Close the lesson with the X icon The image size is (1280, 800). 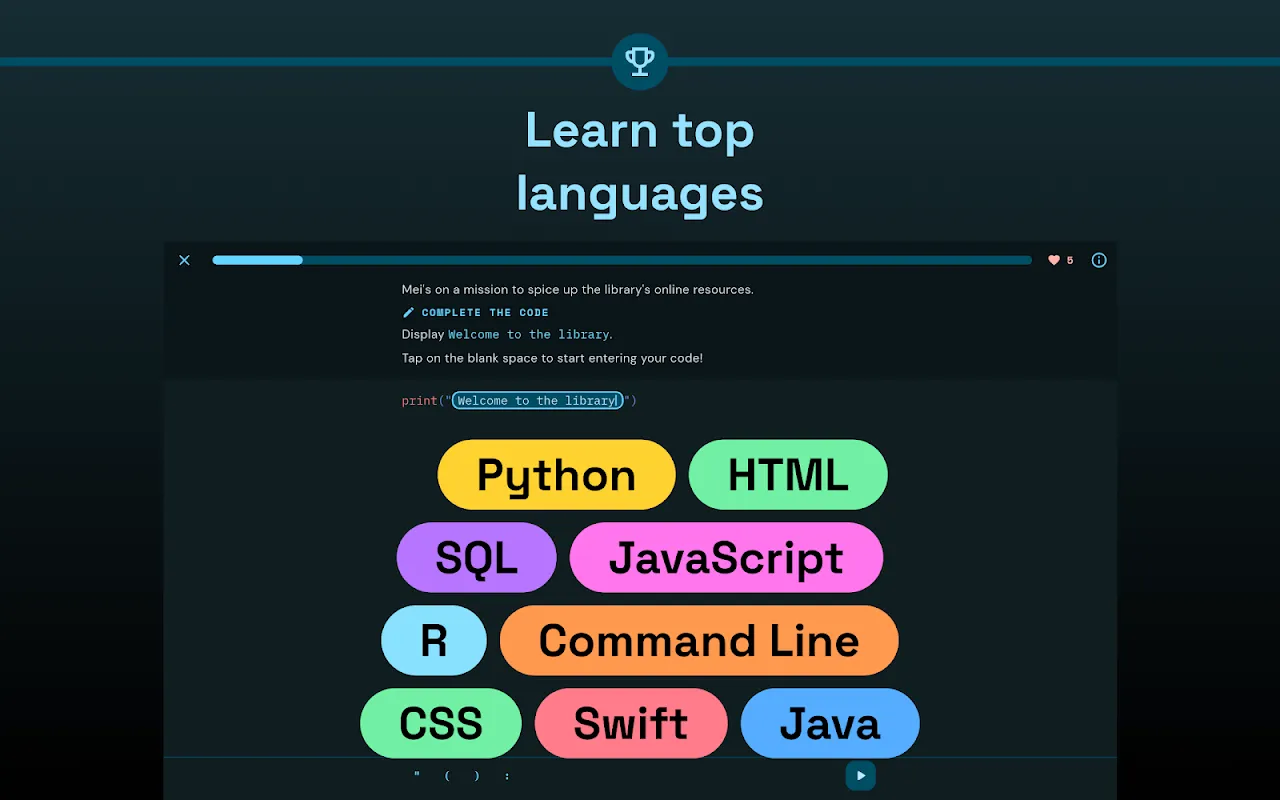[184, 260]
